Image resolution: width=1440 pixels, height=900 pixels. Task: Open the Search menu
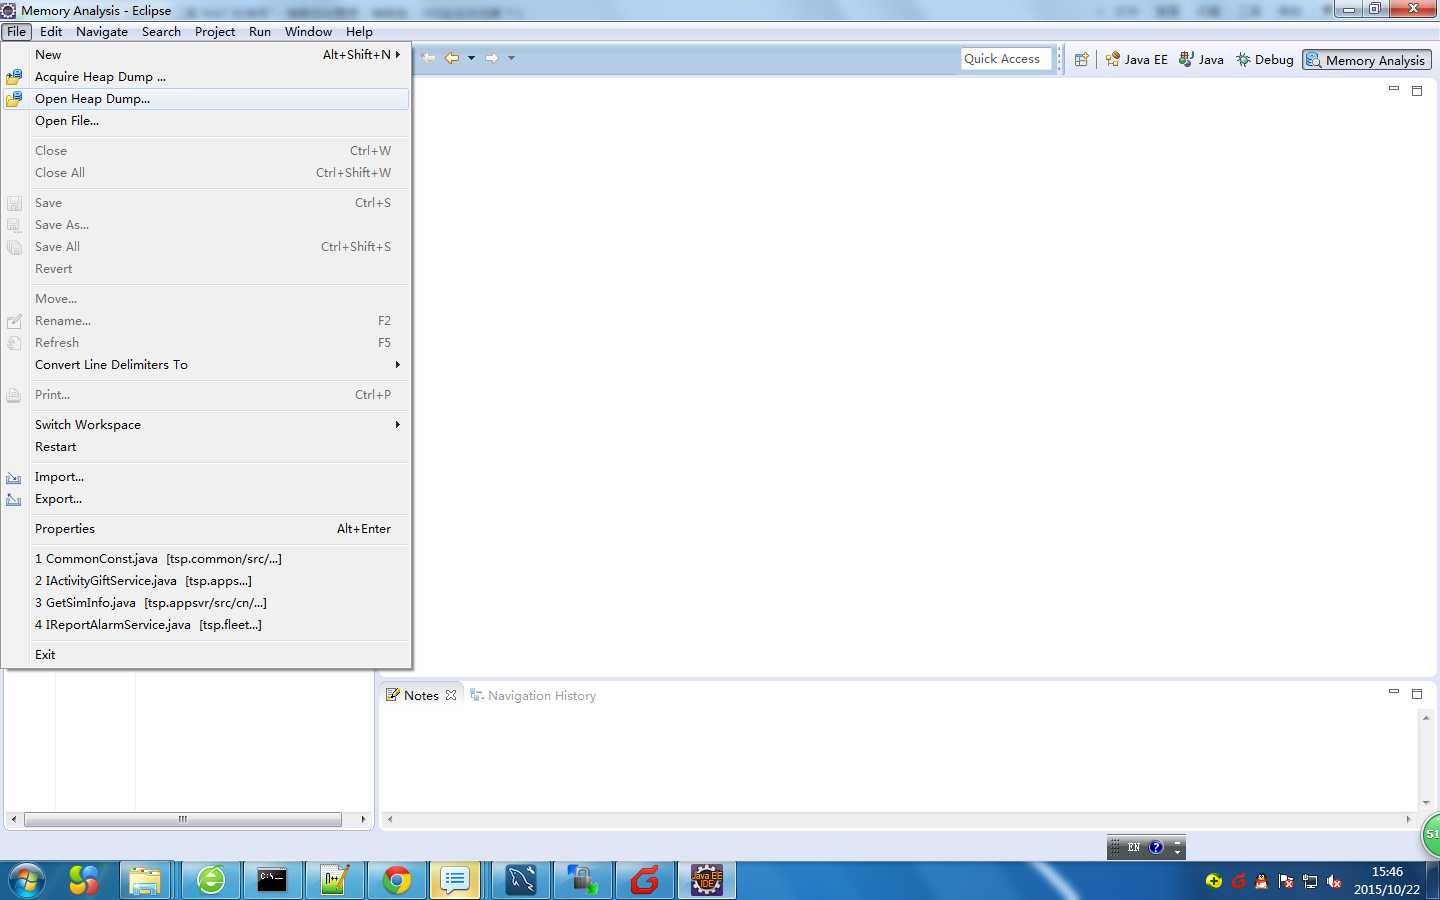161,32
